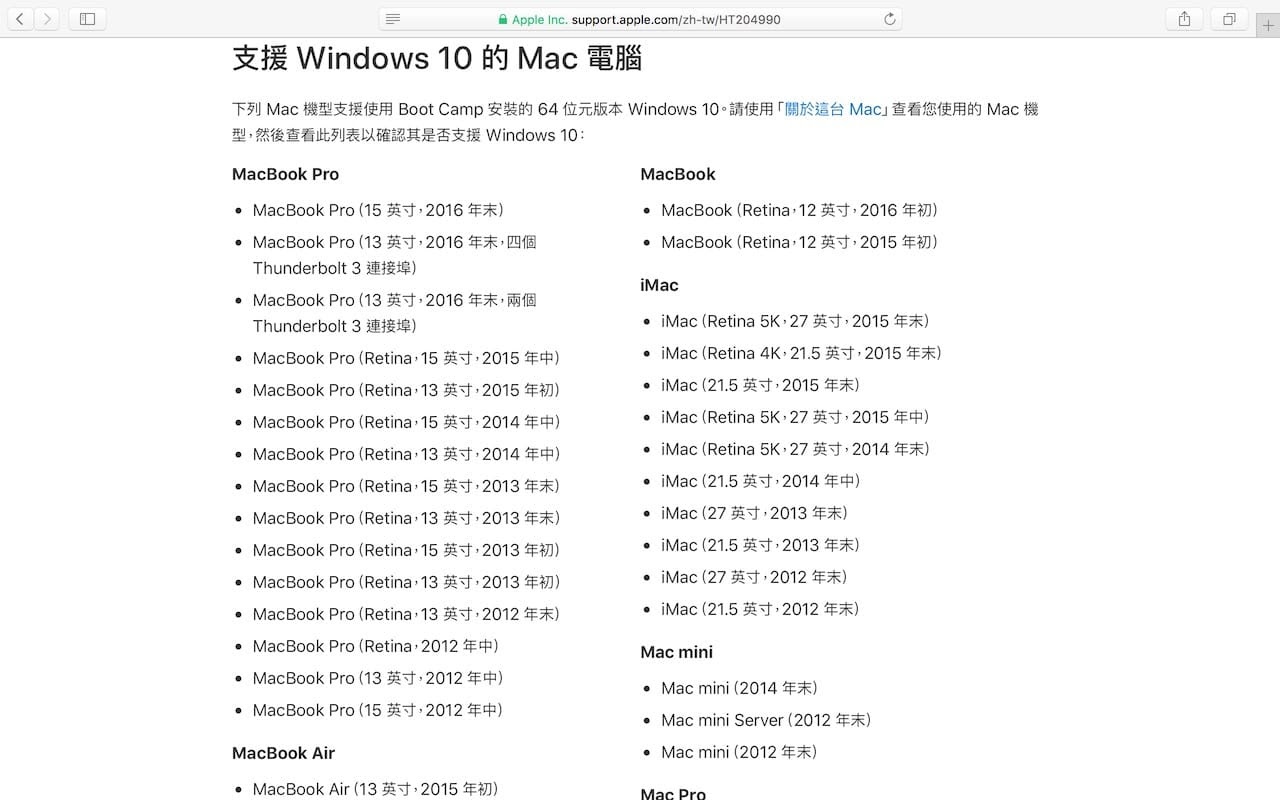Click MacBook Air (13 英寸, 2015 年初)

coord(375,789)
